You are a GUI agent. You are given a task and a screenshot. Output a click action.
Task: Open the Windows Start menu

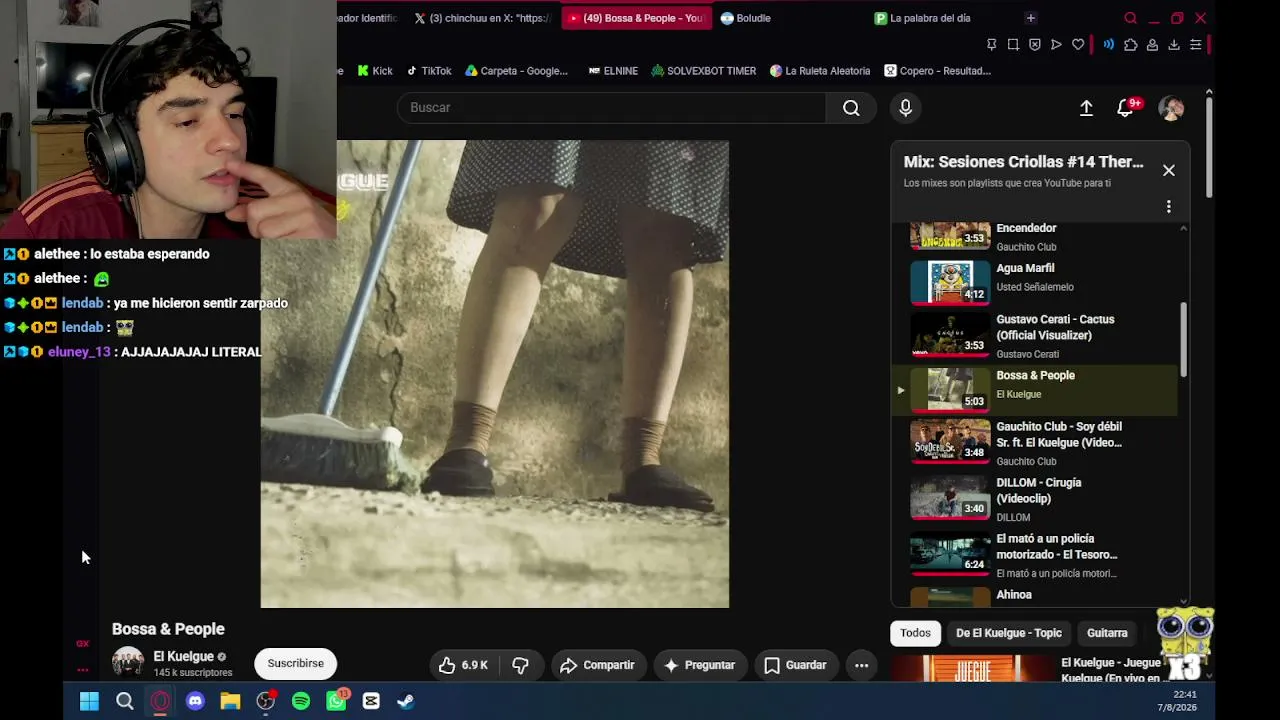coord(89,701)
